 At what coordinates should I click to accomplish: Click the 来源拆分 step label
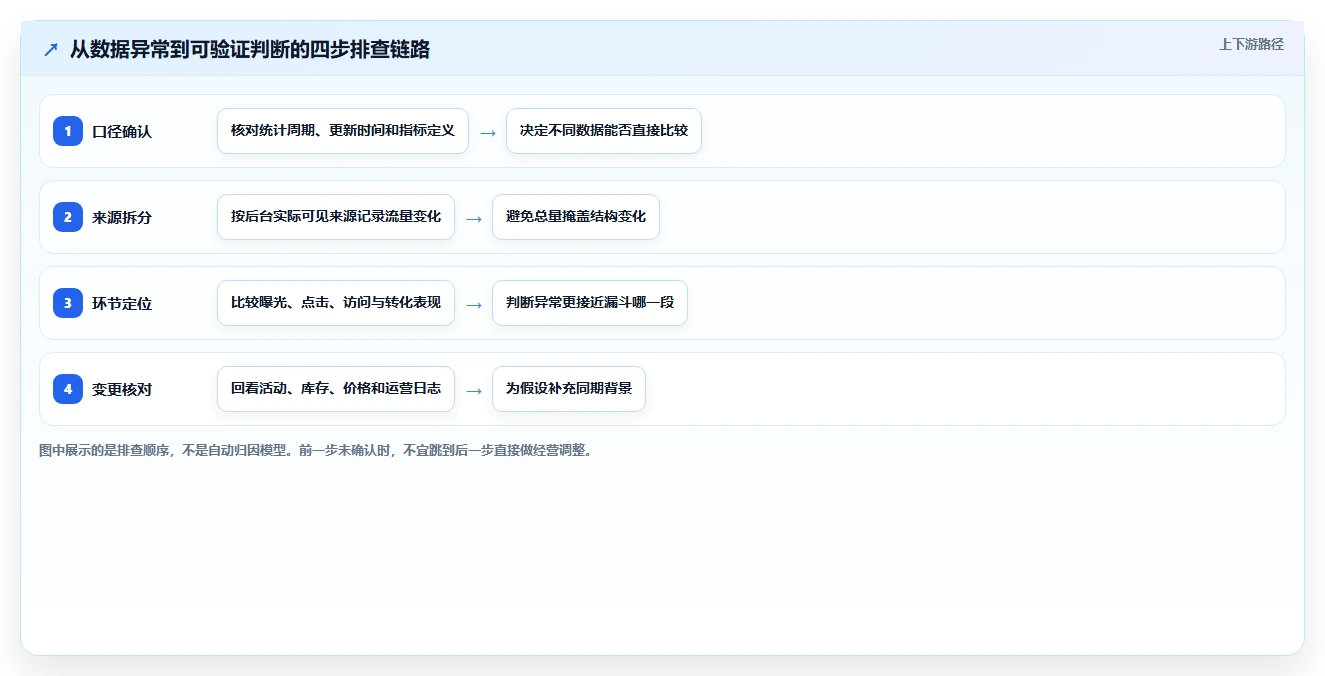[122, 217]
